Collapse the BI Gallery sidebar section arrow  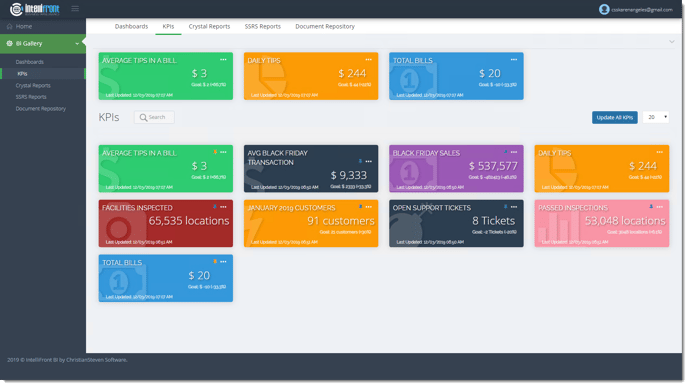[x=77, y=44]
